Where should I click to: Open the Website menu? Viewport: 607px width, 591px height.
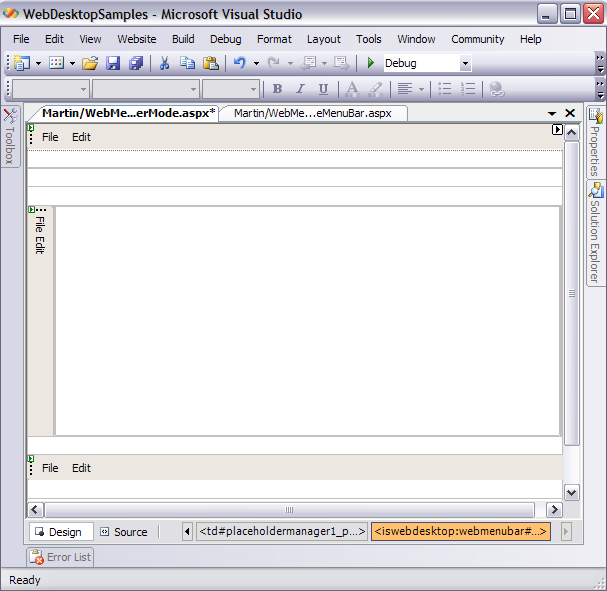(137, 39)
